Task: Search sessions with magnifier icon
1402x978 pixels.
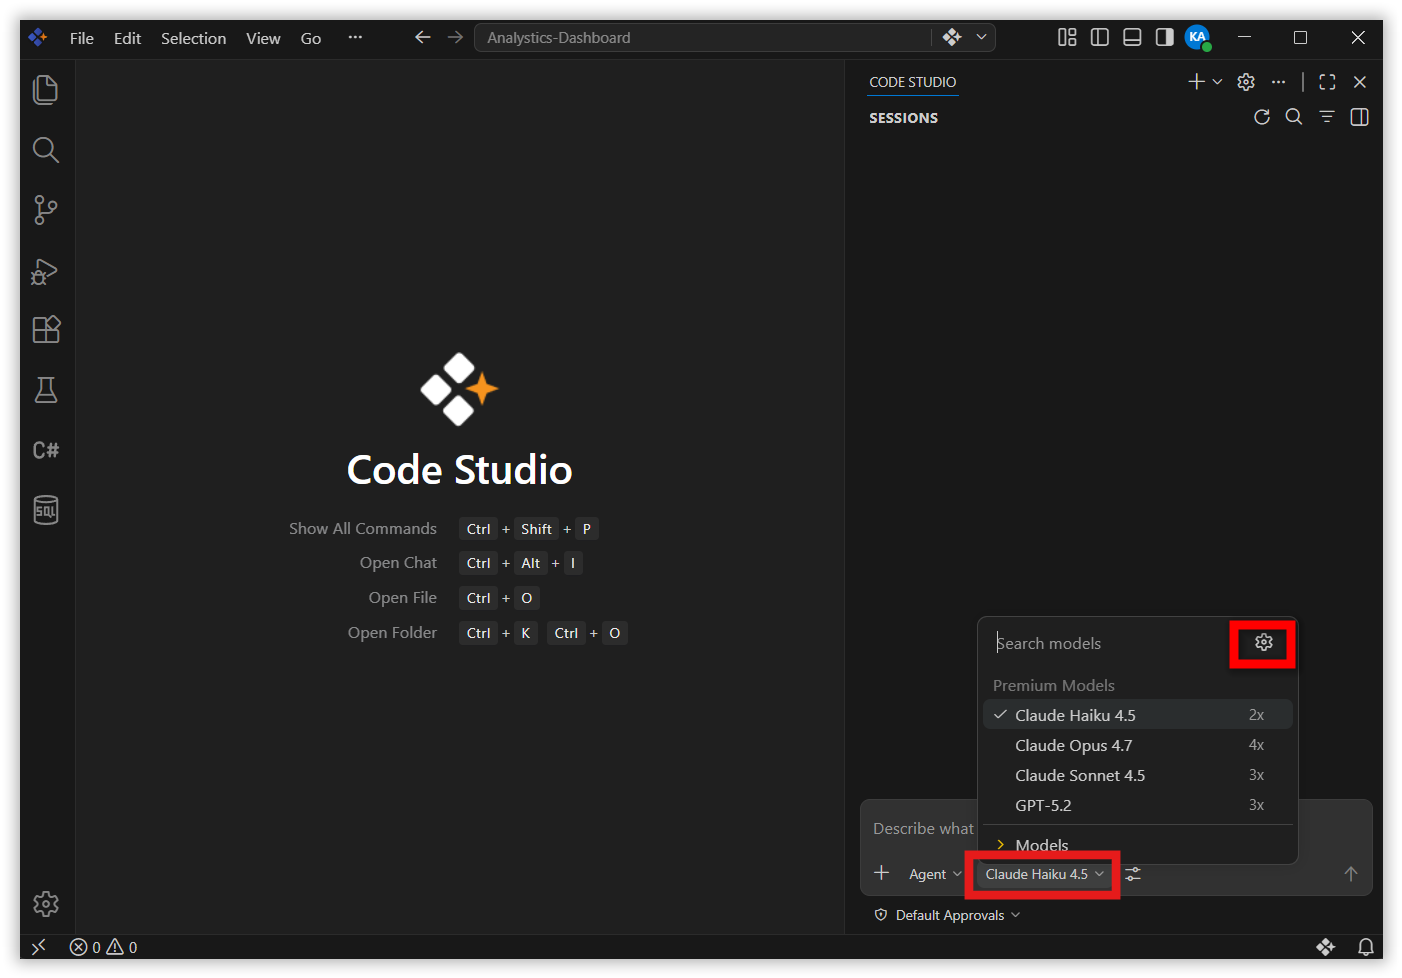Action: 1294,117
